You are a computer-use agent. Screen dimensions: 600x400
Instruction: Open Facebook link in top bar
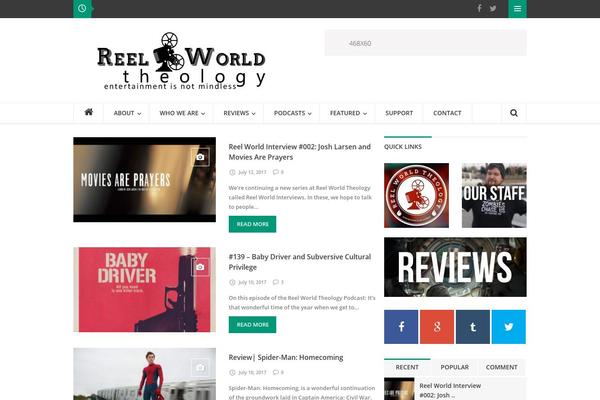click(479, 8)
